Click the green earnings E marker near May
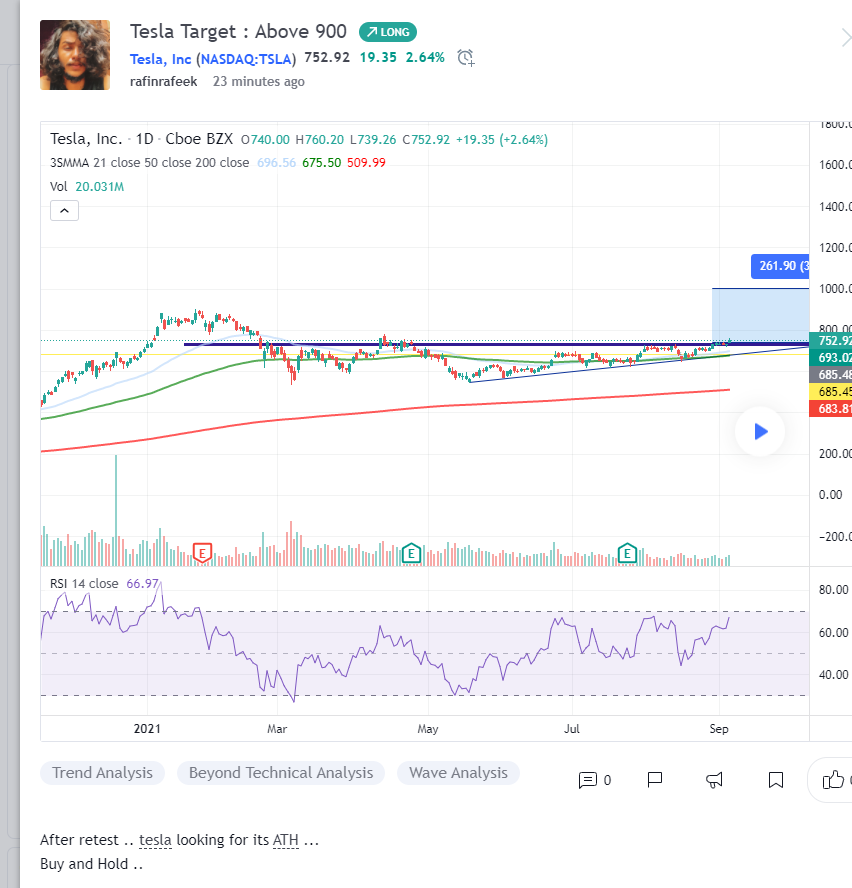This screenshot has height=888, width=852. (x=411, y=553)
